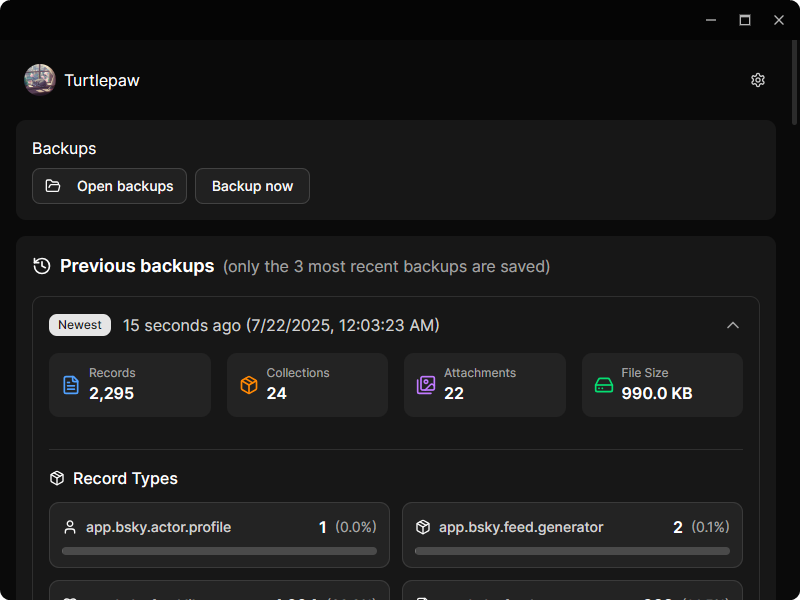The height and width of the screenshot is (600, 800).
Task: Click the green File Size drive icon
Action: (604, 385)
